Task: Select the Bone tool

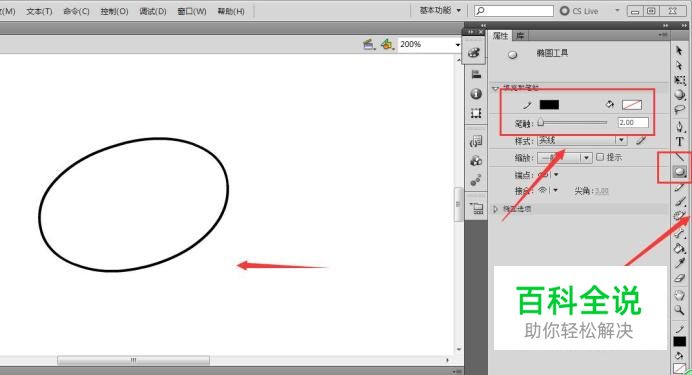Action: 680,234
